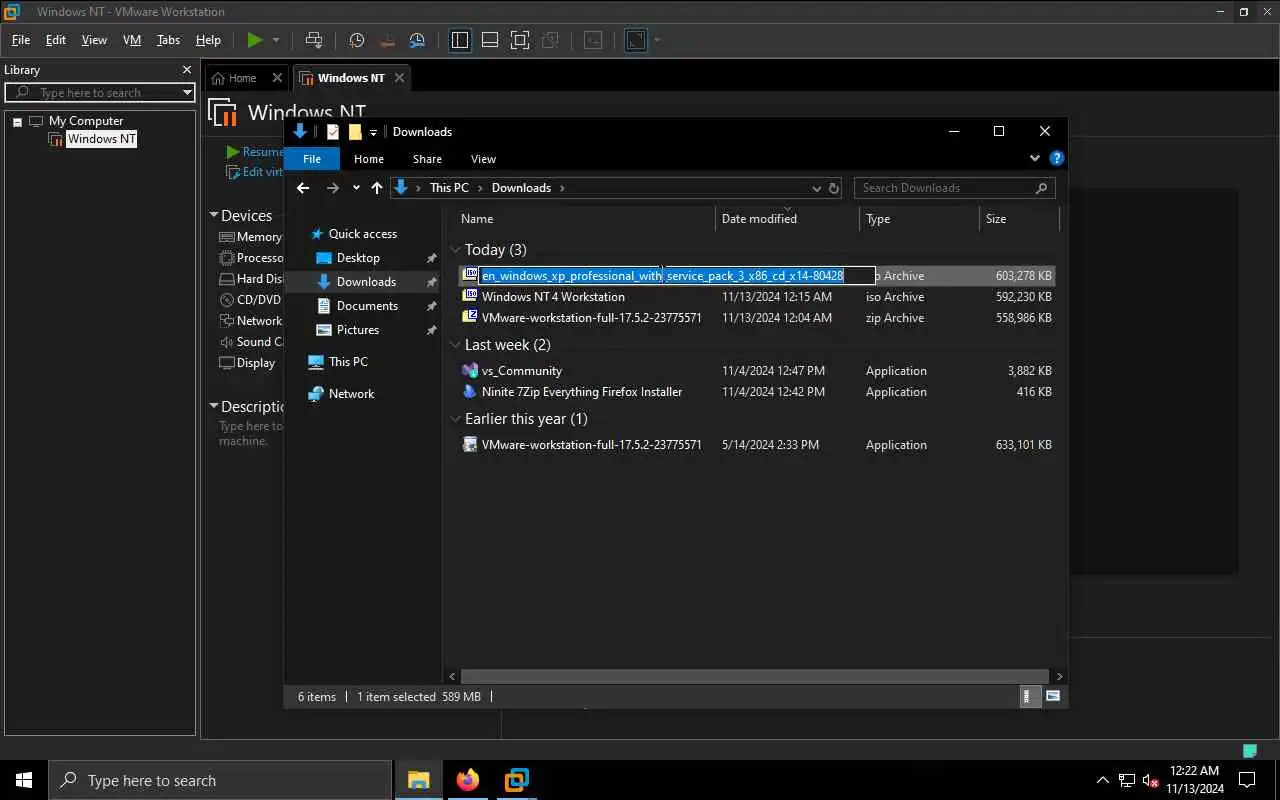The width and height of the screenshot is (1280, 800).
Task: Open the View ribbon tab in Explorer
Action: click(x=483, y=159)
